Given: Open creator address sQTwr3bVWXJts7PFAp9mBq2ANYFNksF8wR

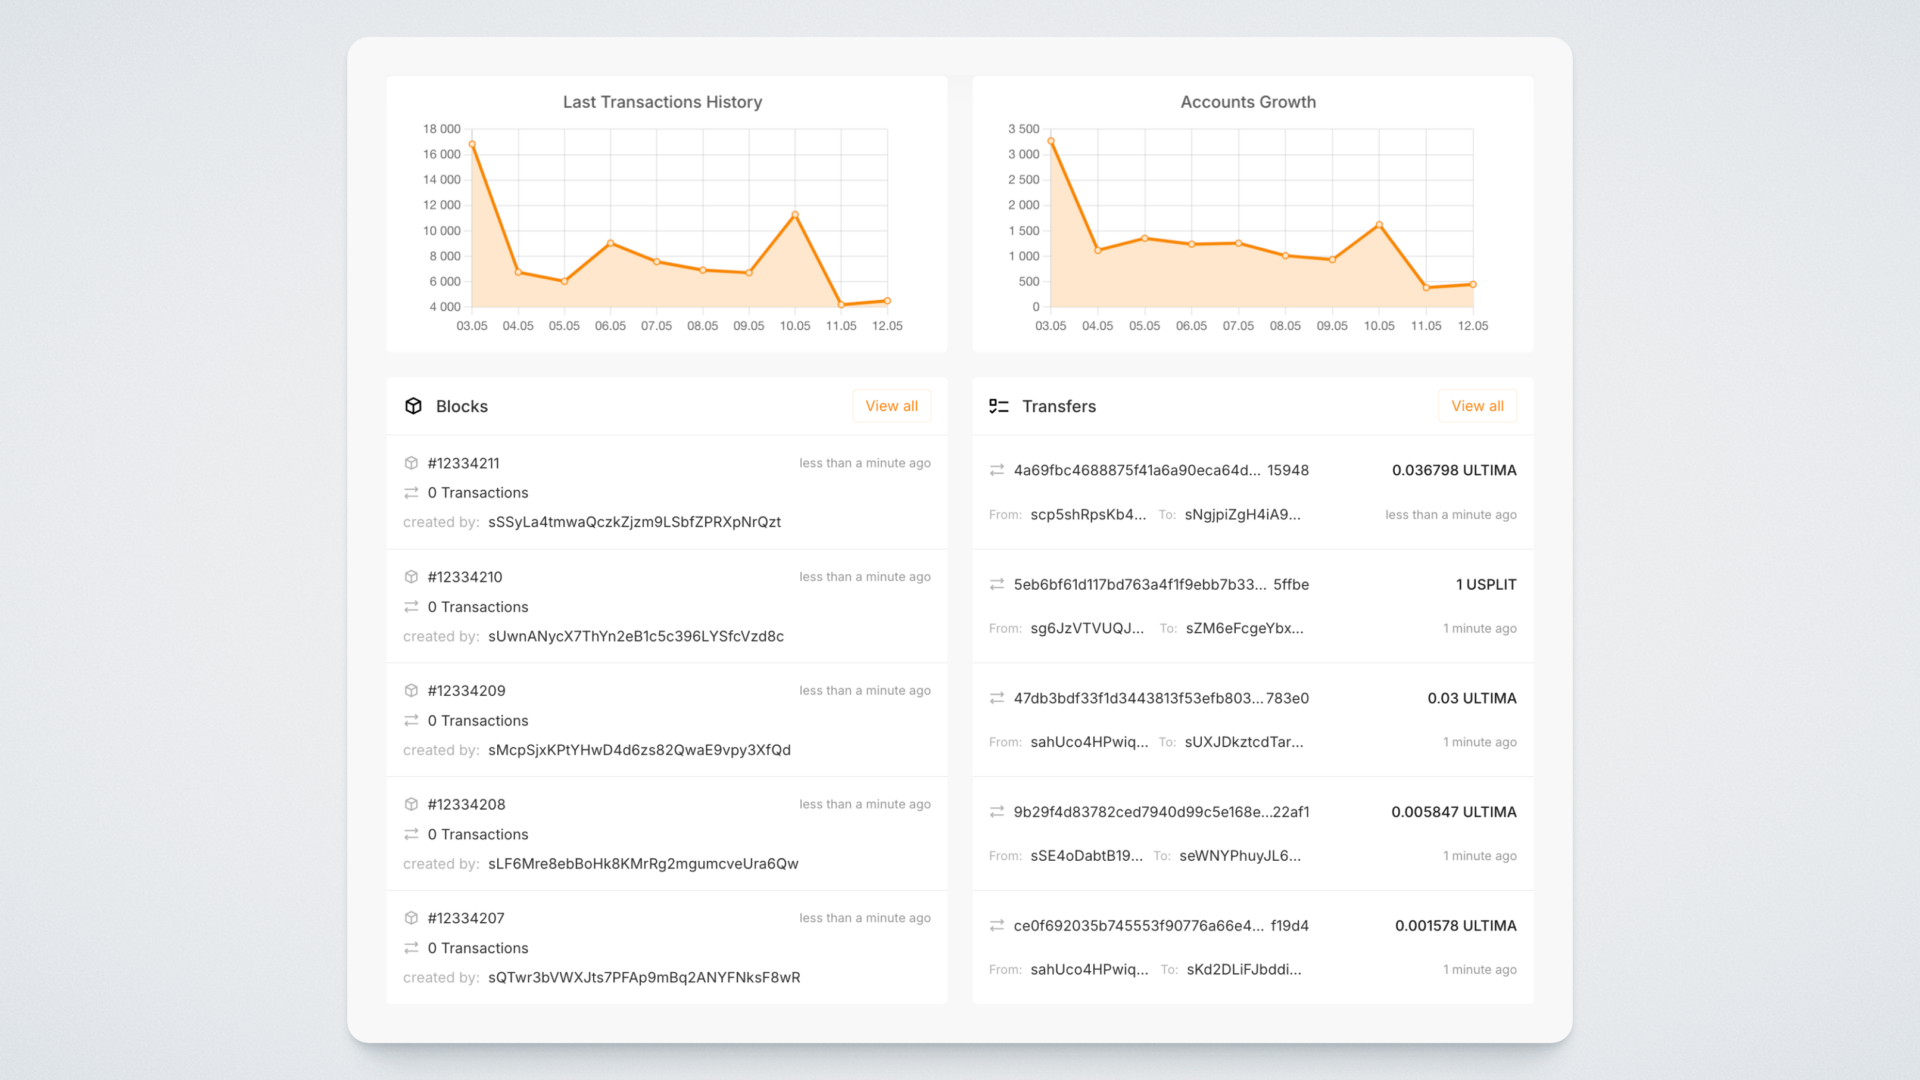Looking at the screenshot, I should 644,977.
